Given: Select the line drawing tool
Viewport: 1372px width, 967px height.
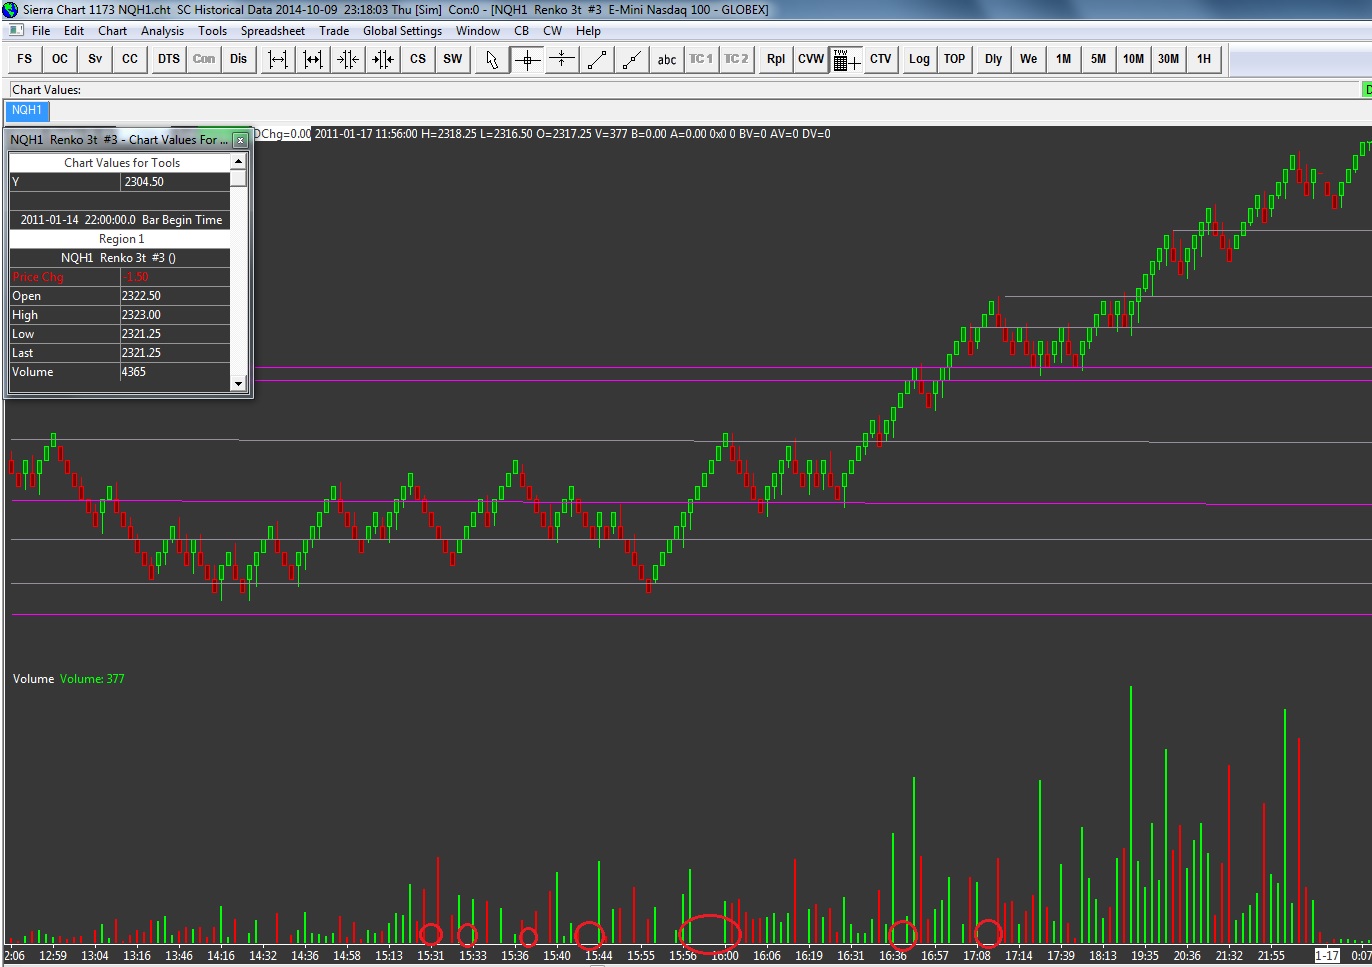Looking at the screenshot, I should click(x=597, y=59).
